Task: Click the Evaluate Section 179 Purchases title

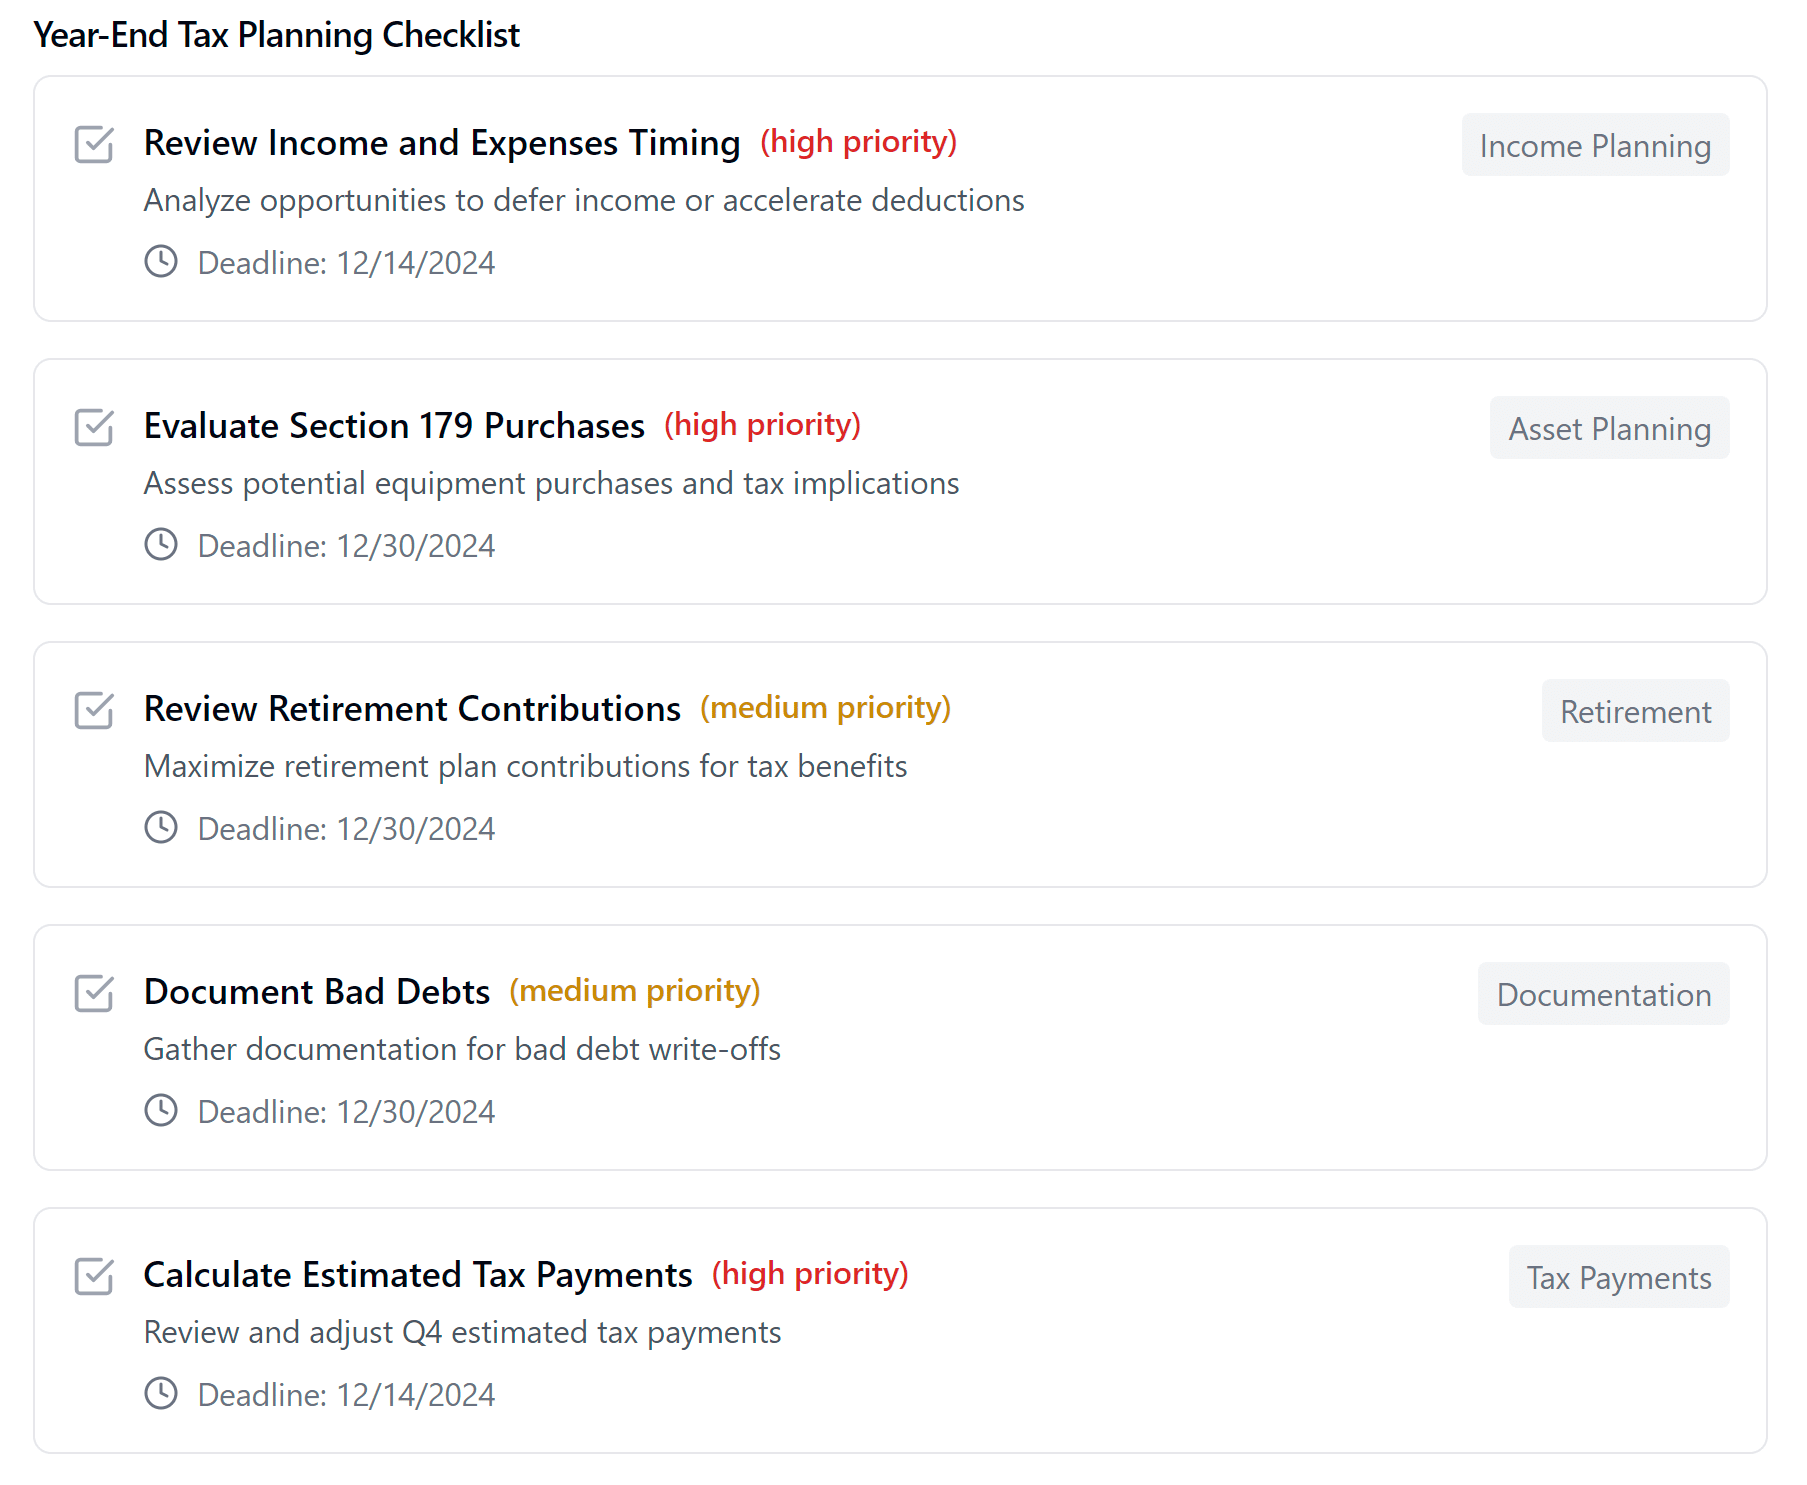Action: point(394,426)
